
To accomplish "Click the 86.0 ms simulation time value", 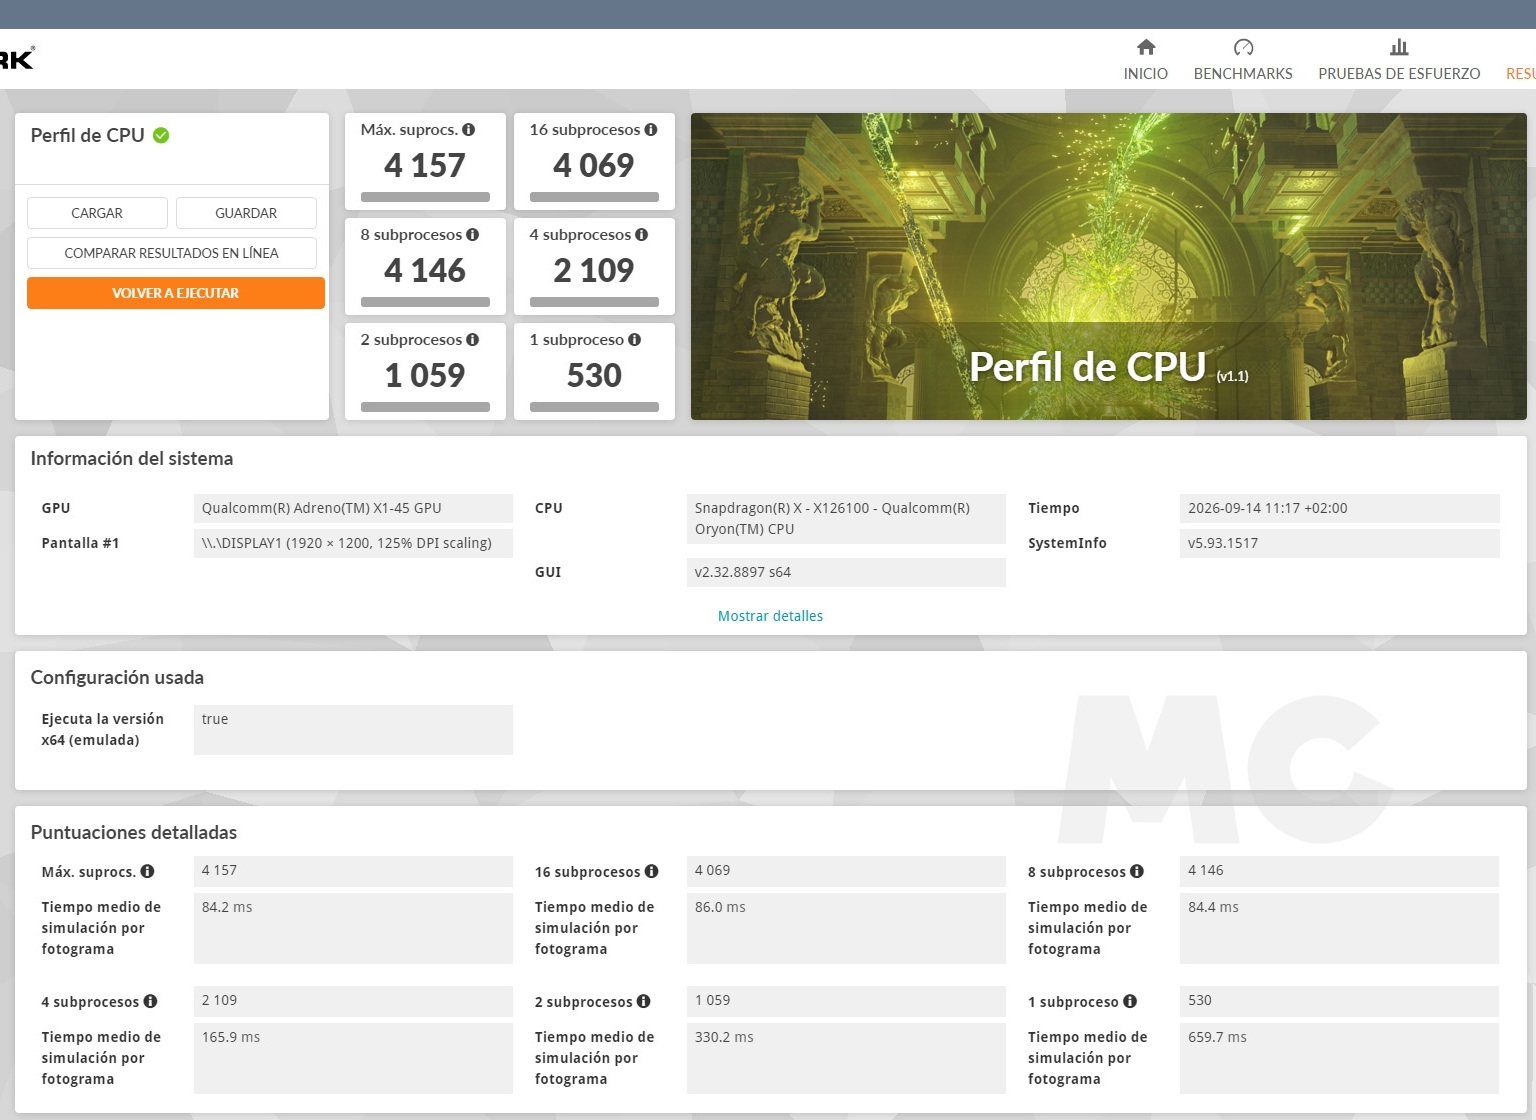I will point(846,928).
